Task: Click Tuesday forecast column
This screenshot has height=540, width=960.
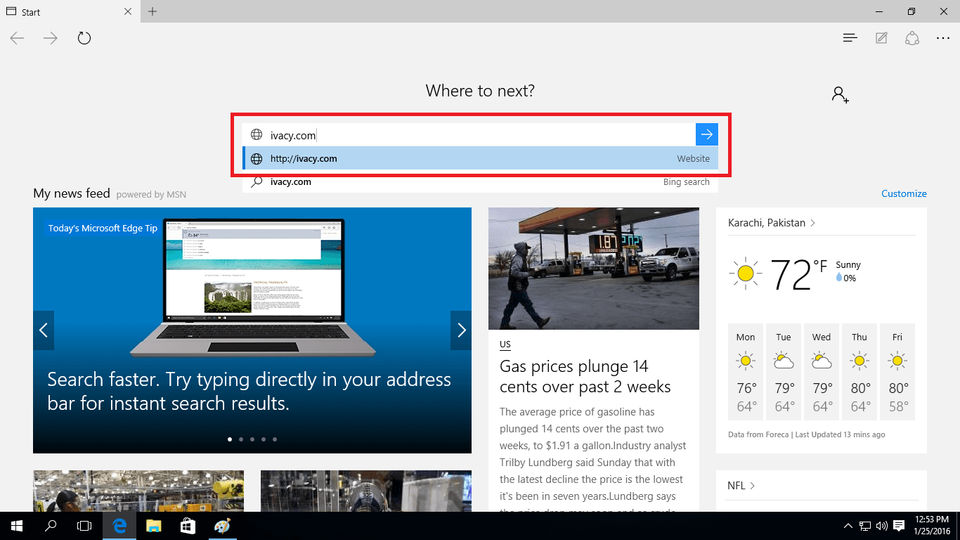Action: (x=783, y=371)
